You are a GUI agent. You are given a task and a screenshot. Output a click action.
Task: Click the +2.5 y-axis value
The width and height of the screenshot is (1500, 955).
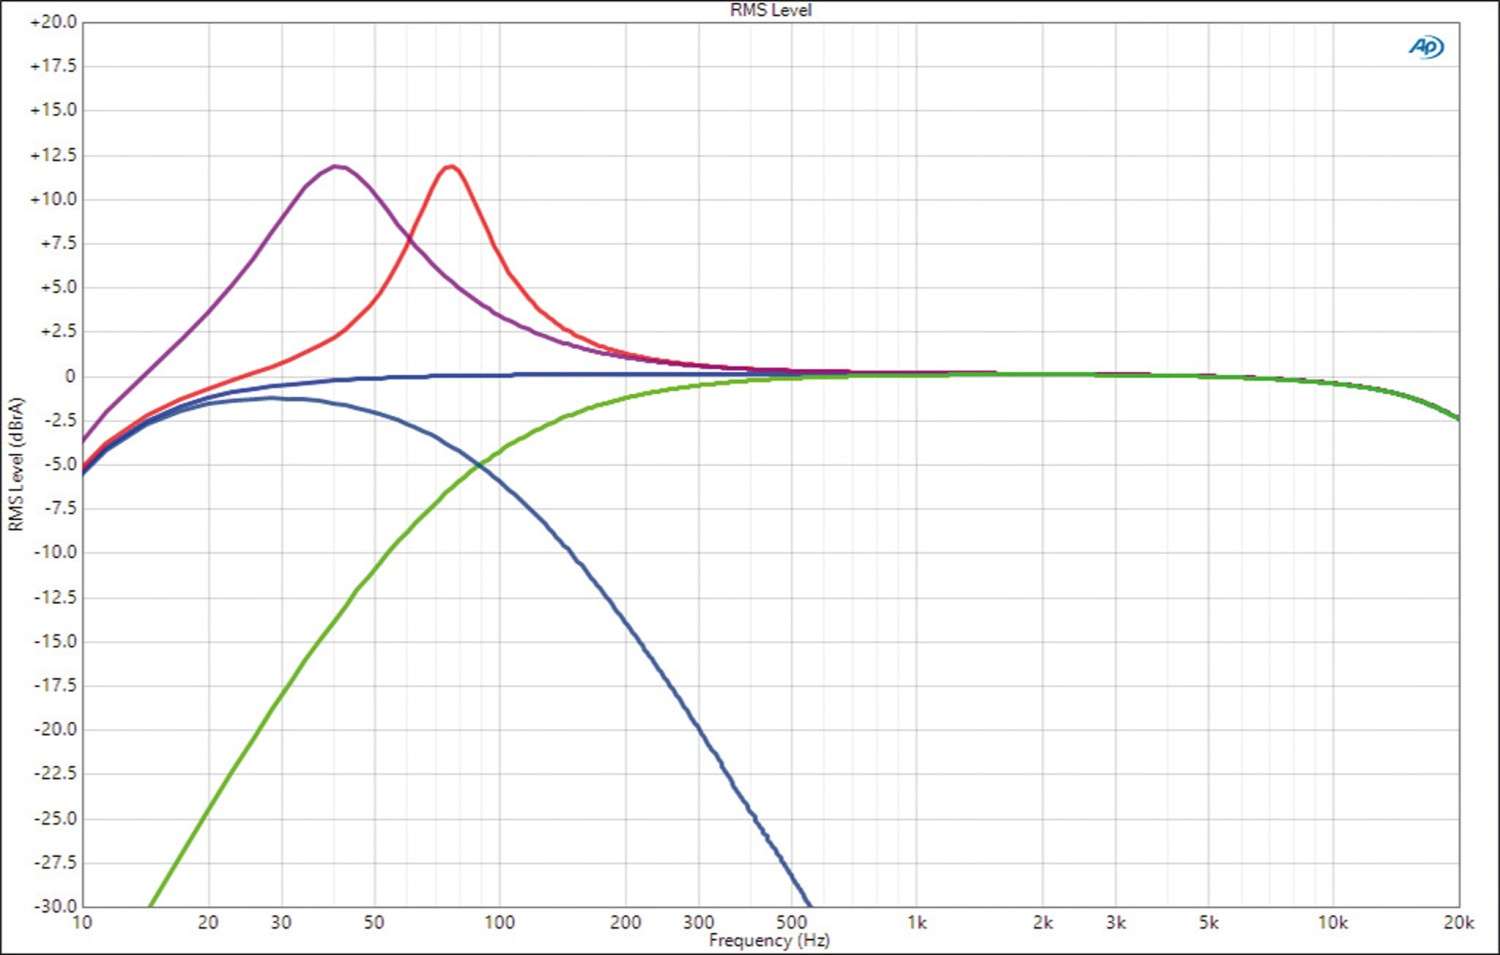coord(57,331)
